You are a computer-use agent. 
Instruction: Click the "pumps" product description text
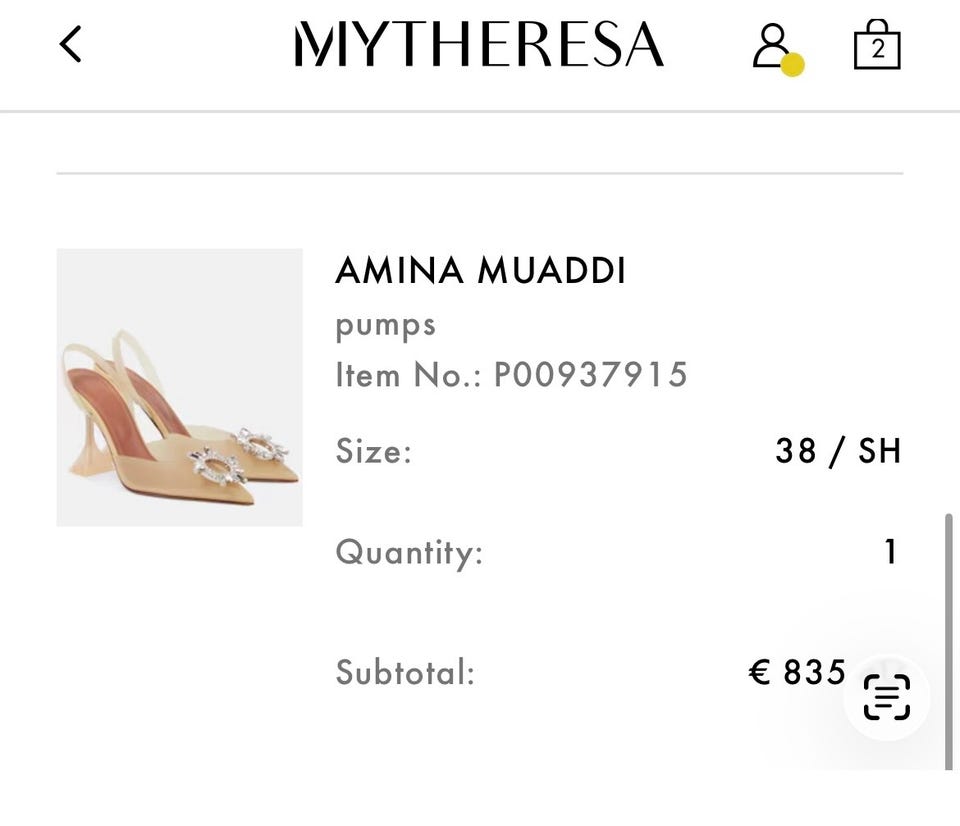click(x=385, y=324)
